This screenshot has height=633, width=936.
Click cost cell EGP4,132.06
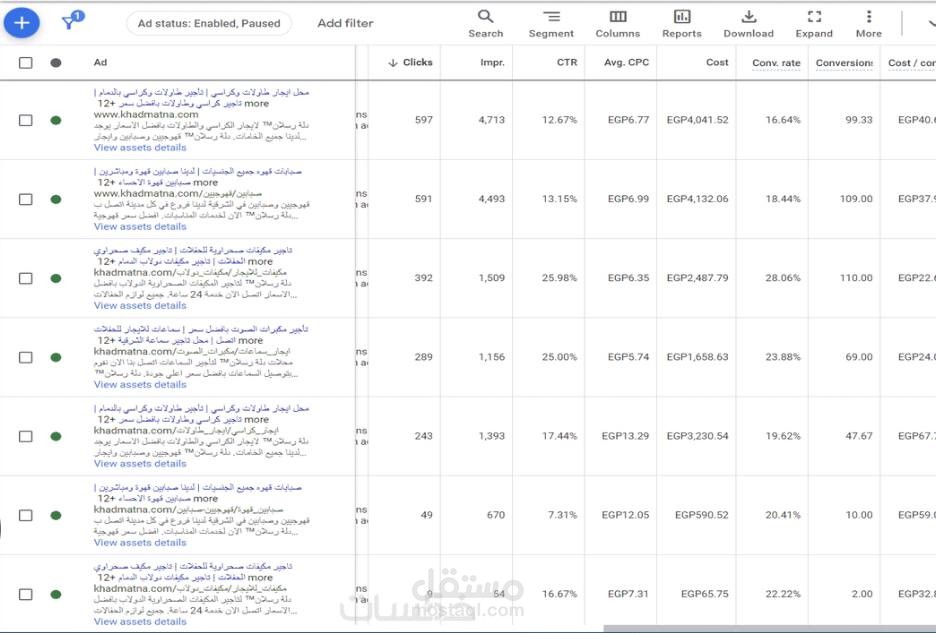point(697,199)
